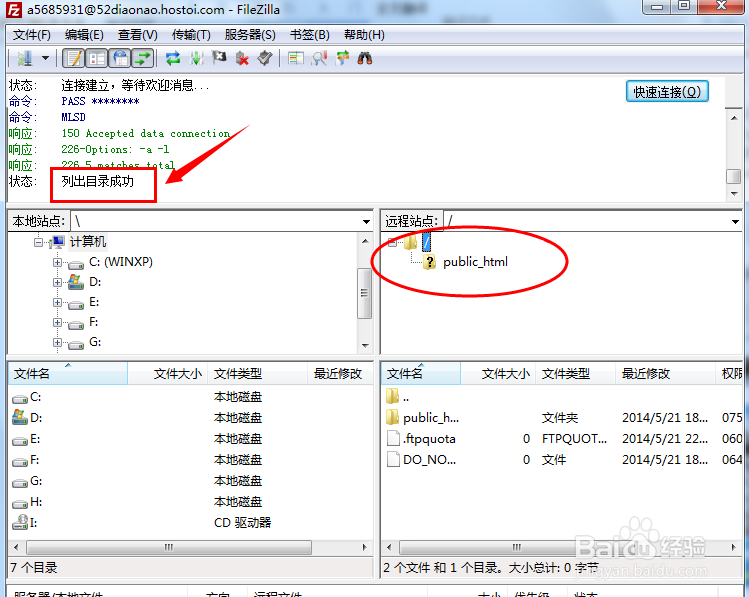Refresh file and folder lists
The width and height of the screenshot is (749, 597).
point(172,59)
